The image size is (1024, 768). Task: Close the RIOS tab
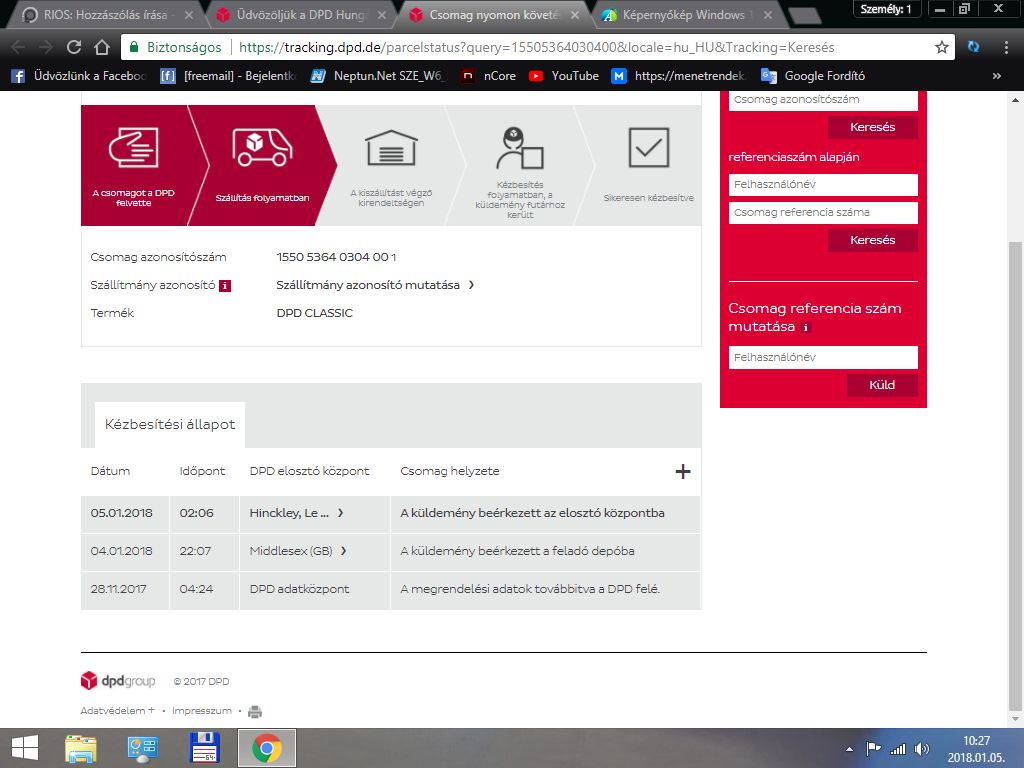click(188, 14)
